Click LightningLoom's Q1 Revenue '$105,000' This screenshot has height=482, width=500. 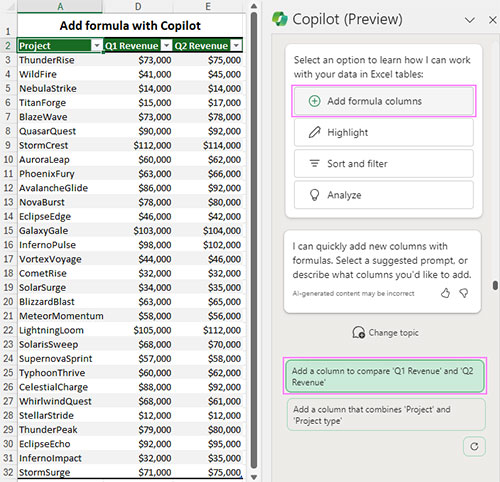click(x=138, y=330)
